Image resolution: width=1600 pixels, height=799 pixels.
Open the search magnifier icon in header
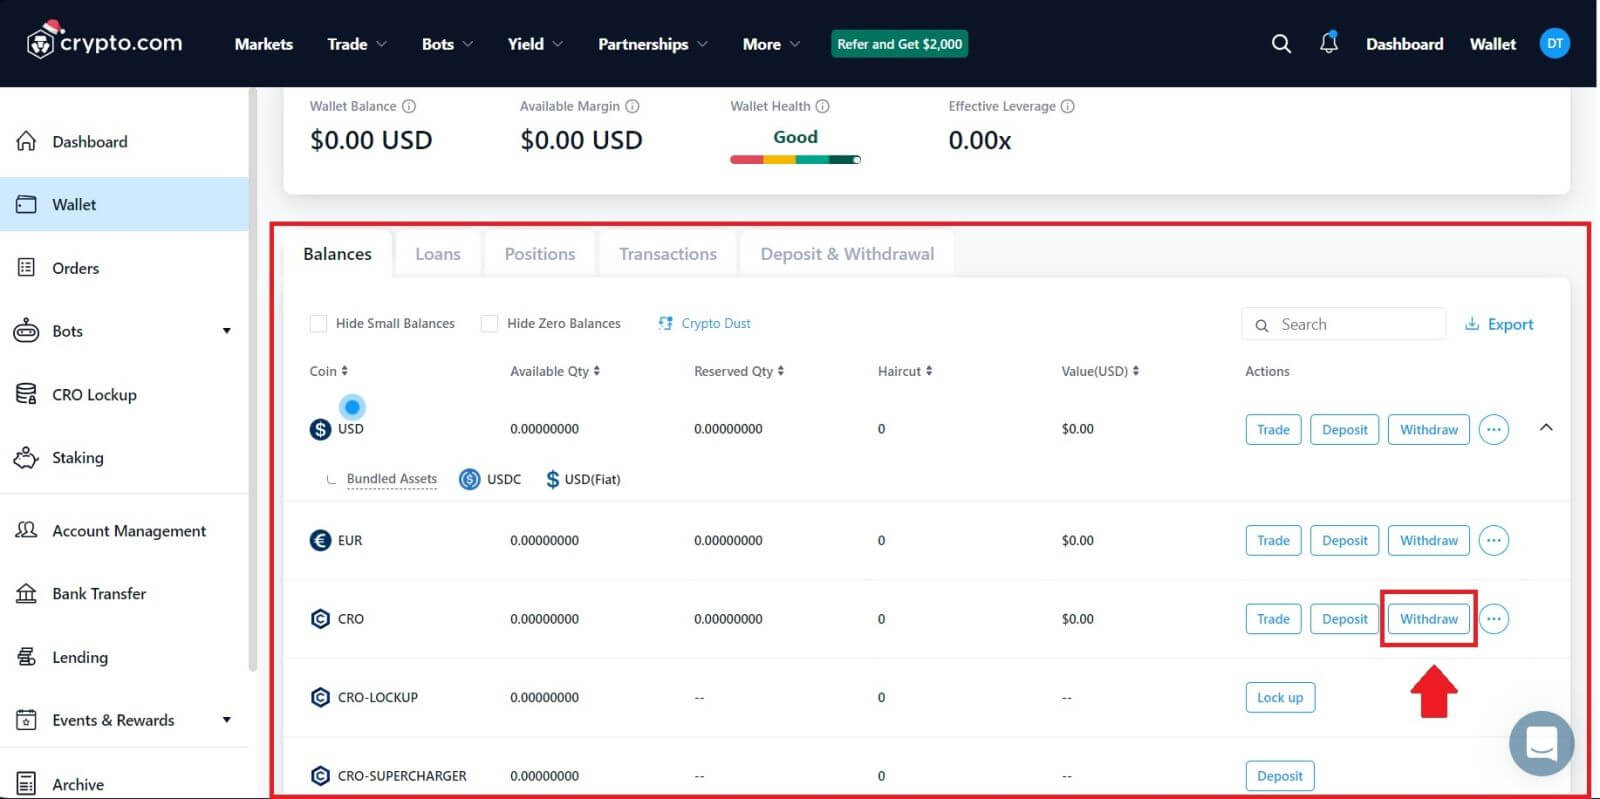click(1280, 44)
